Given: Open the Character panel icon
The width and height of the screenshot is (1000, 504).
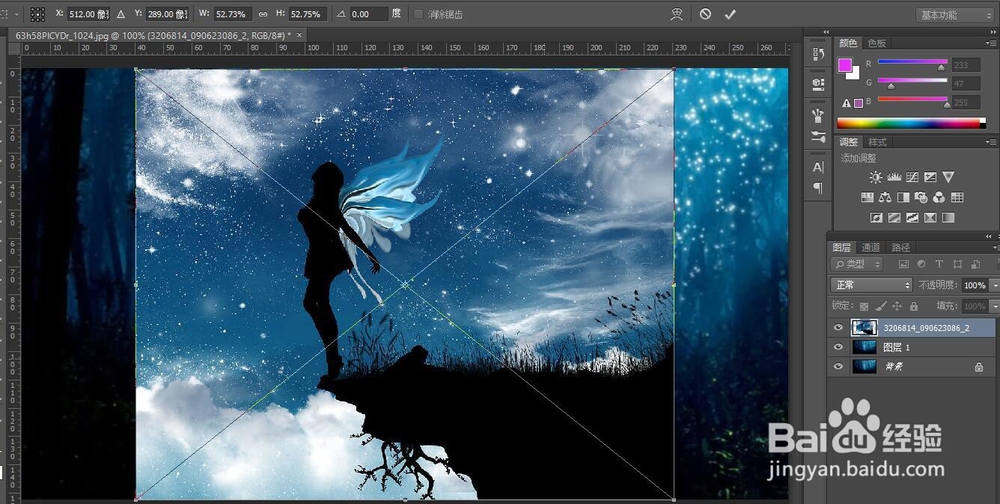Looking at the screenshot, I should (x=818, y=167).
